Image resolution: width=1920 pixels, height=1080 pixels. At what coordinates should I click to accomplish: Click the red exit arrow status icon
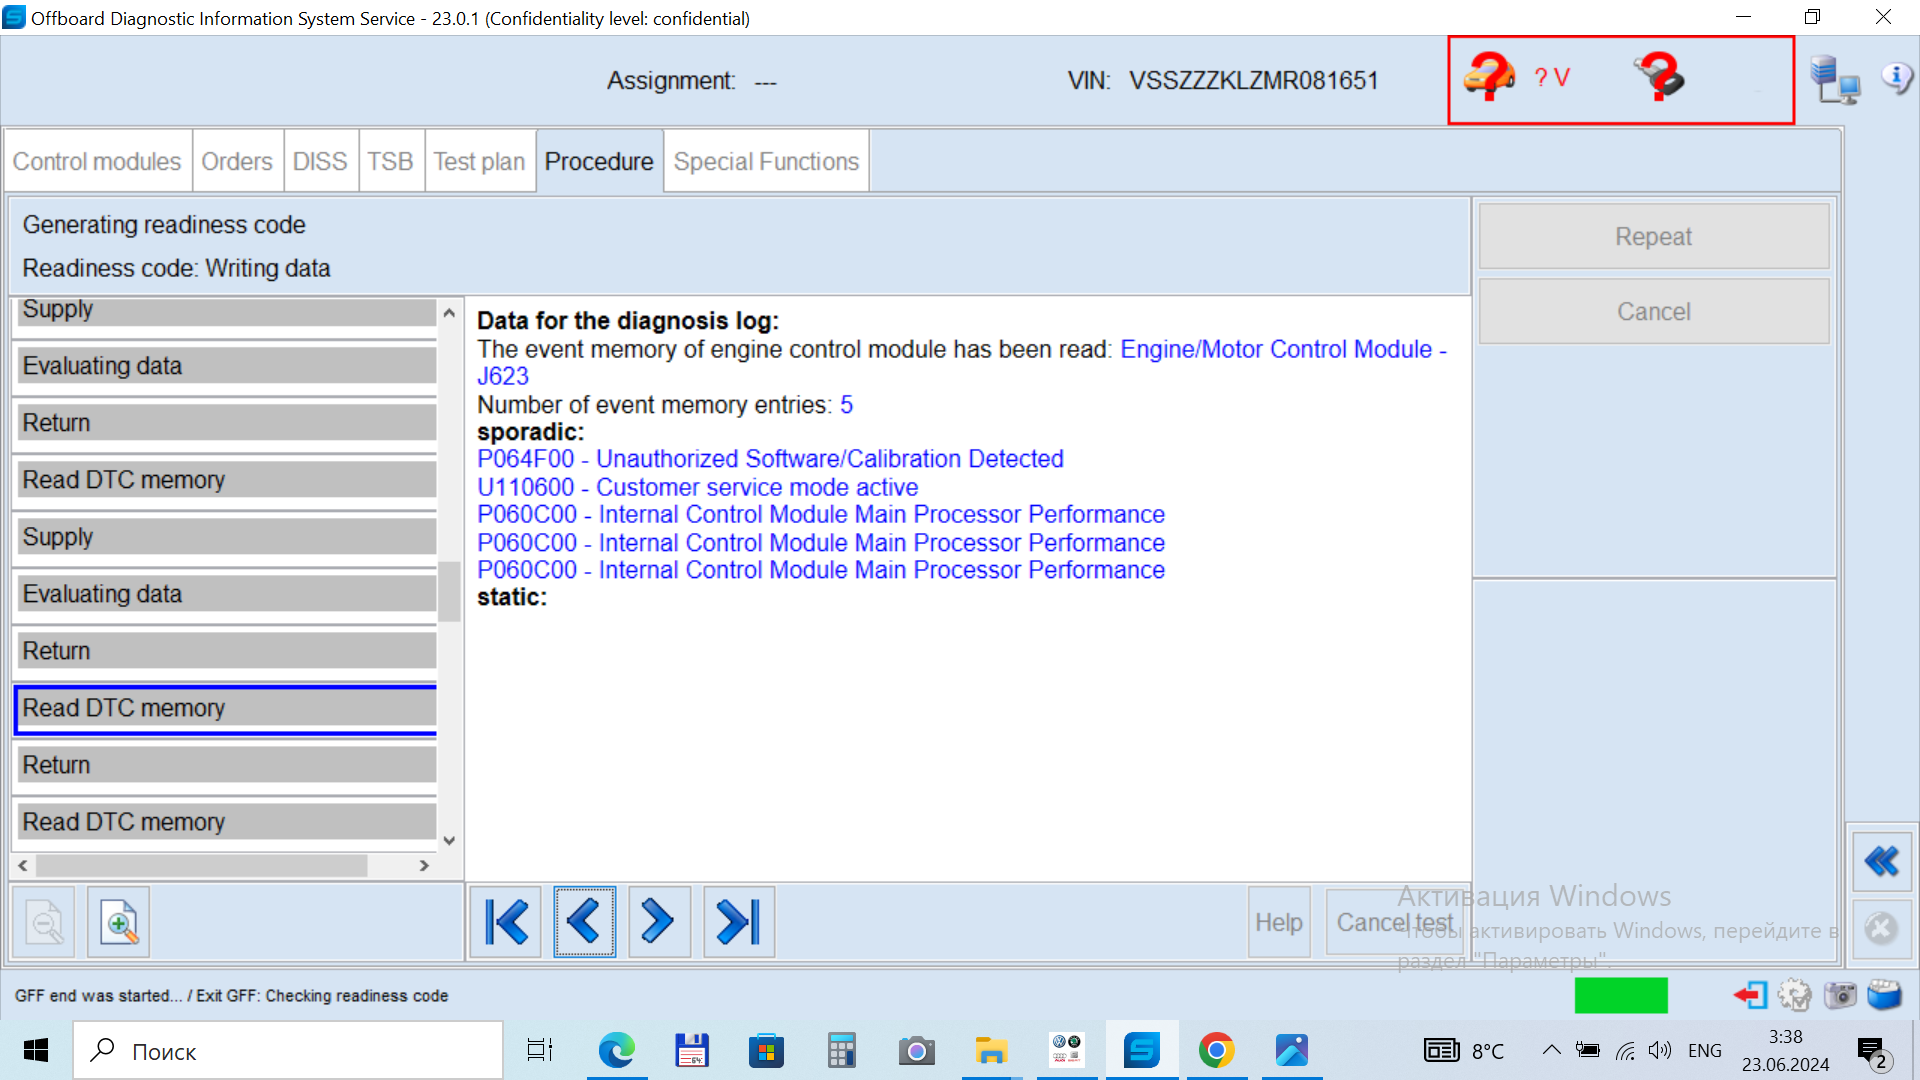coord(1750,995)
